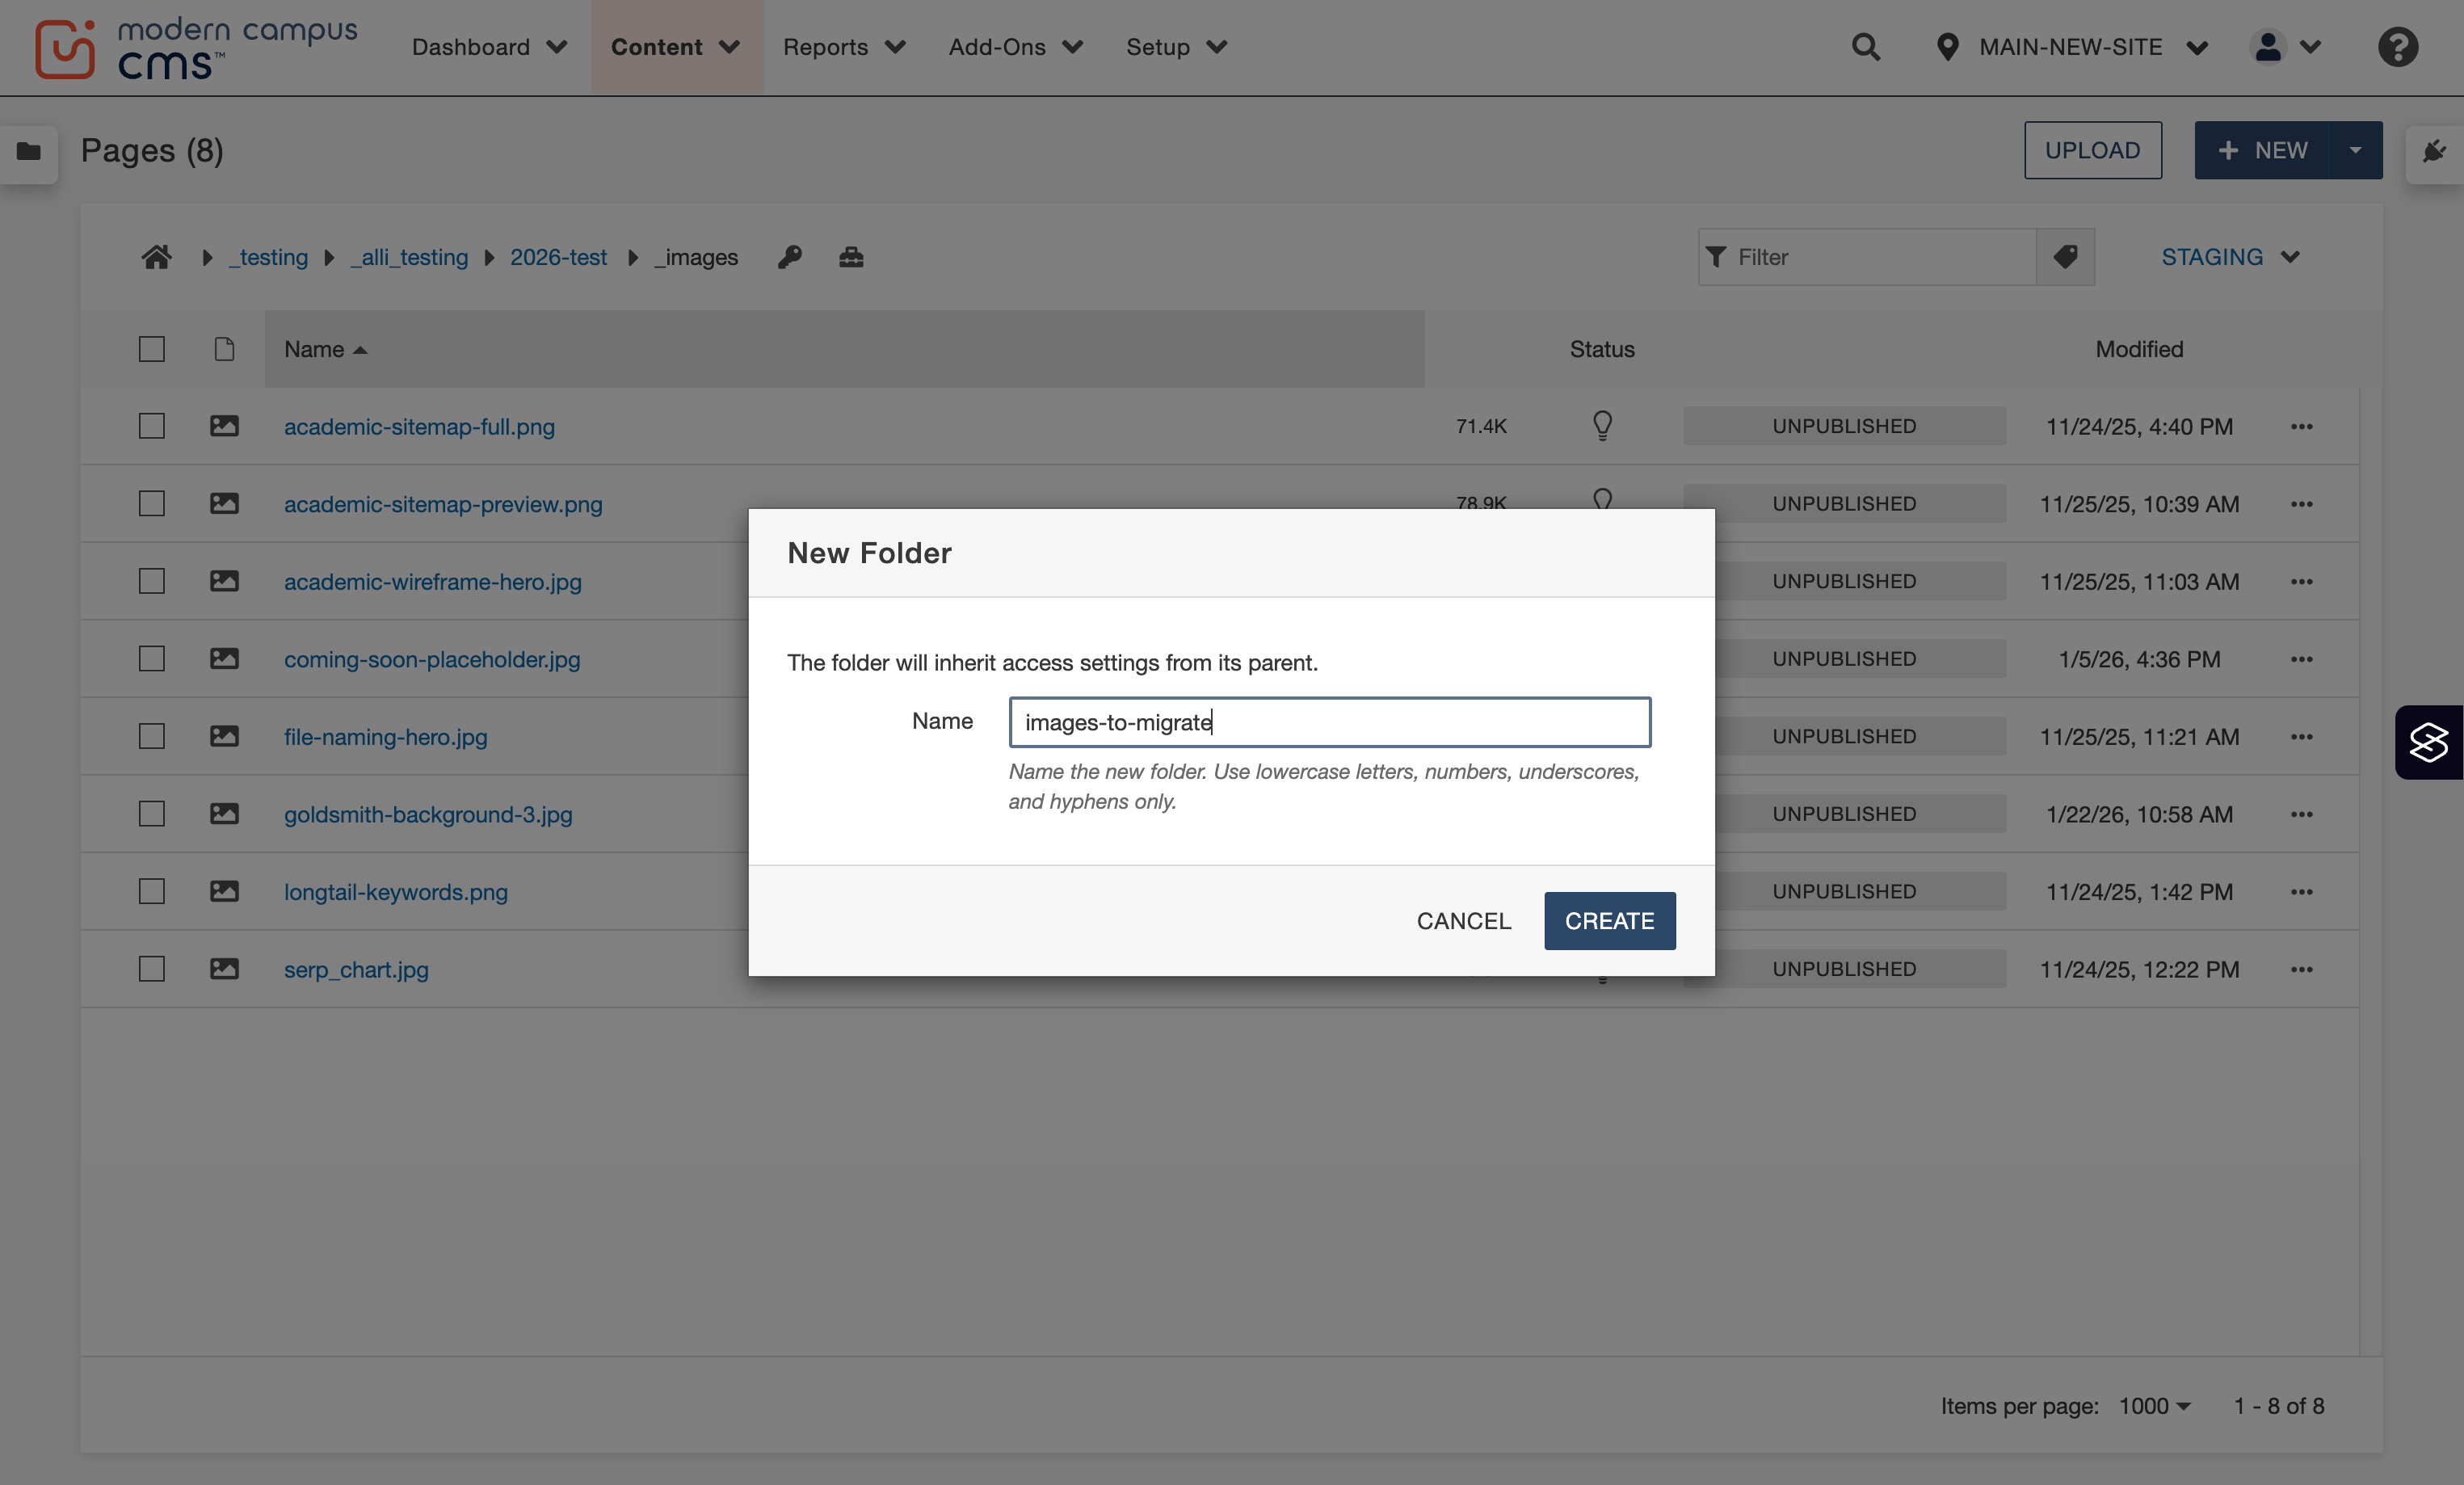Open more actions for coming-soon-placeholder.jpg row

2301,659
